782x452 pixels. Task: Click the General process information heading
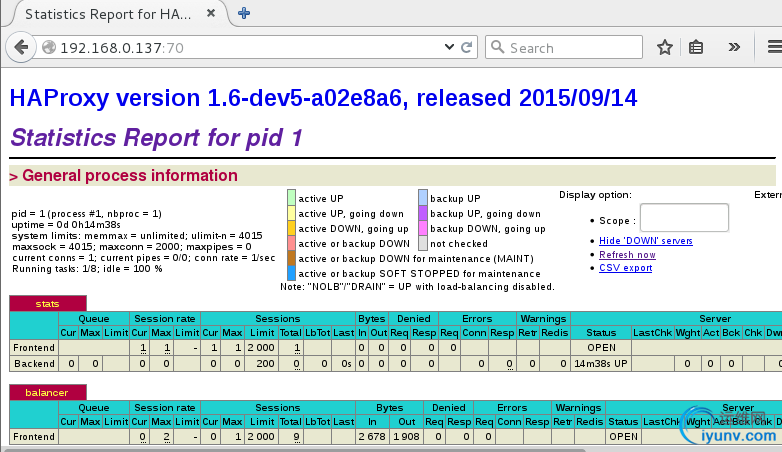point(130,176)
